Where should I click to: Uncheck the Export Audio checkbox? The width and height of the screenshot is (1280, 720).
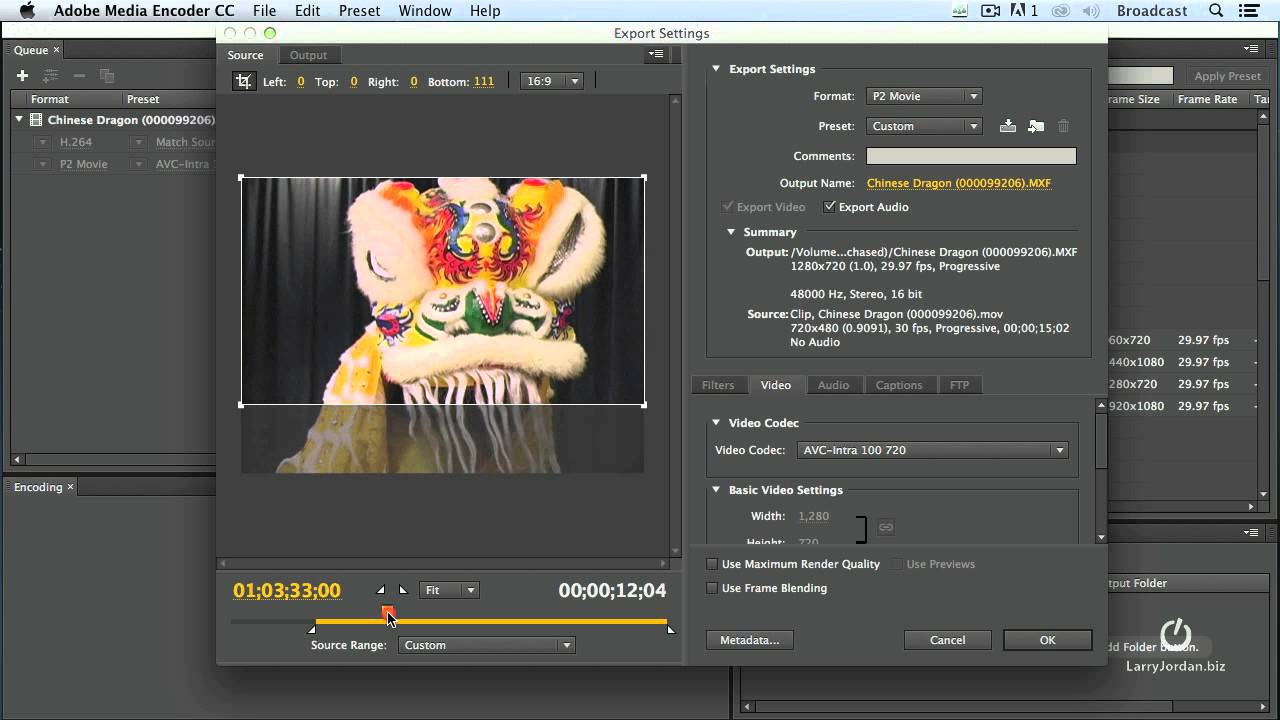coord(830,206)
